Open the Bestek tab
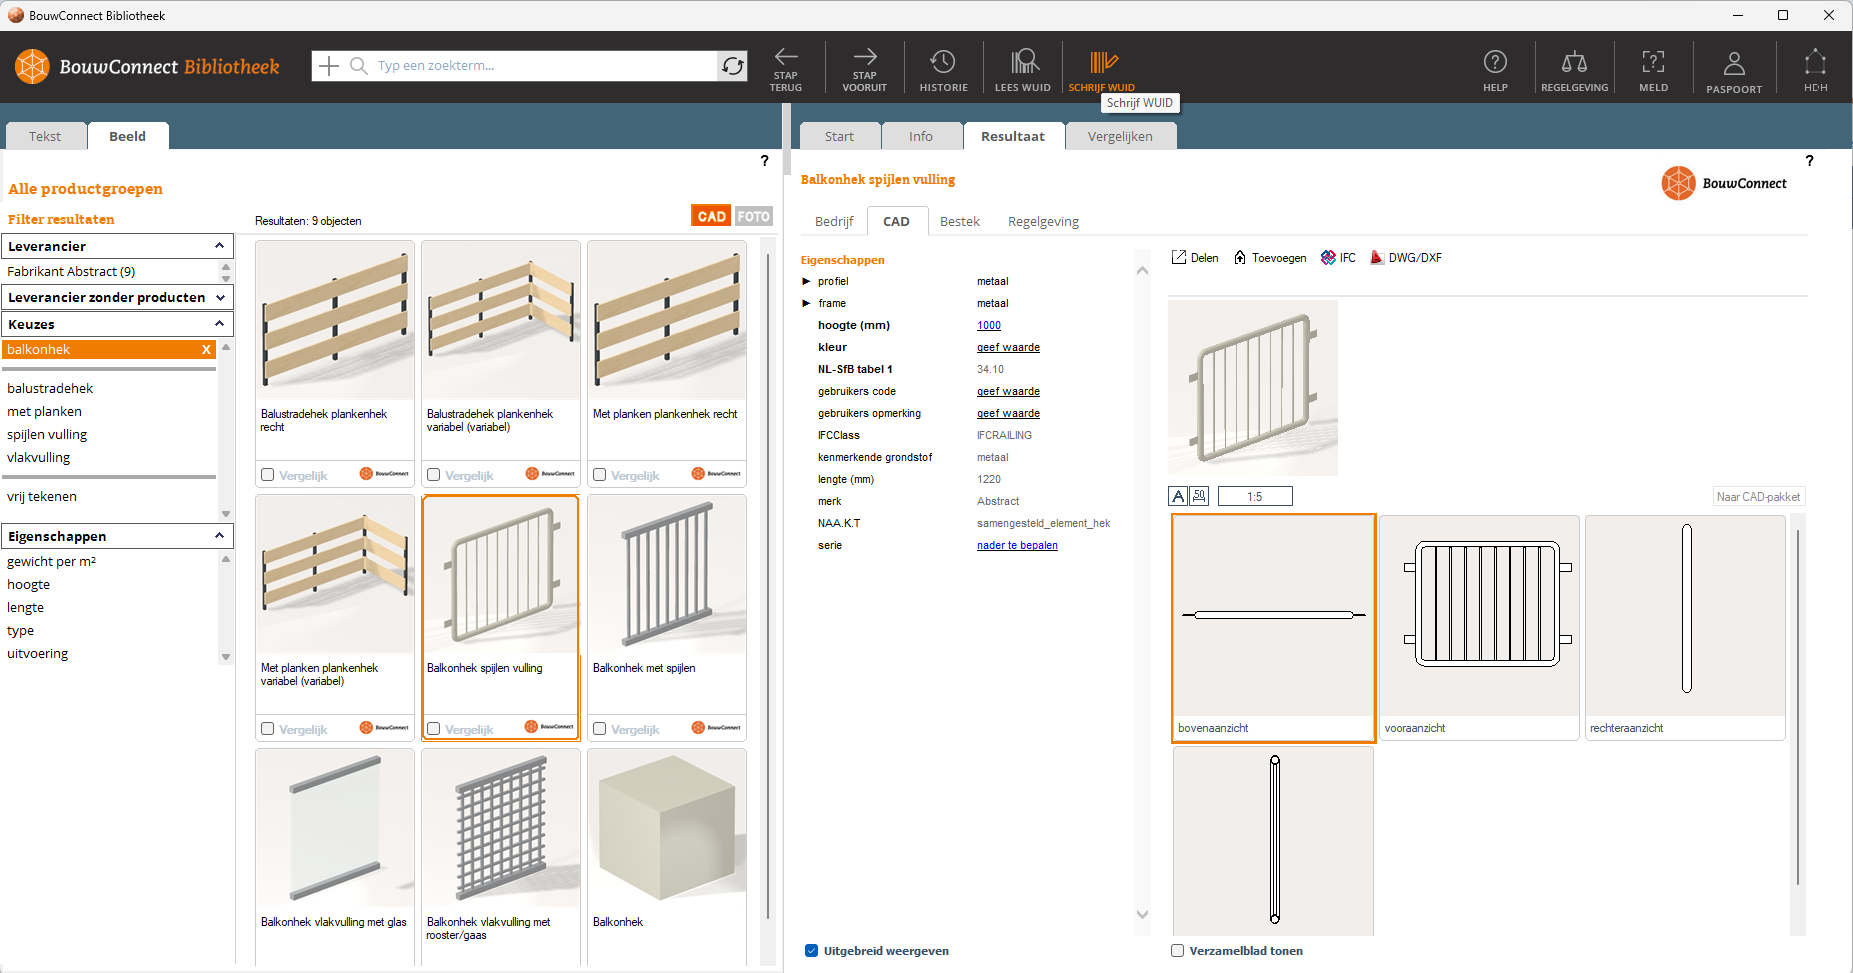The width and height of the screenshot is (1853, 973). point(959,222)
